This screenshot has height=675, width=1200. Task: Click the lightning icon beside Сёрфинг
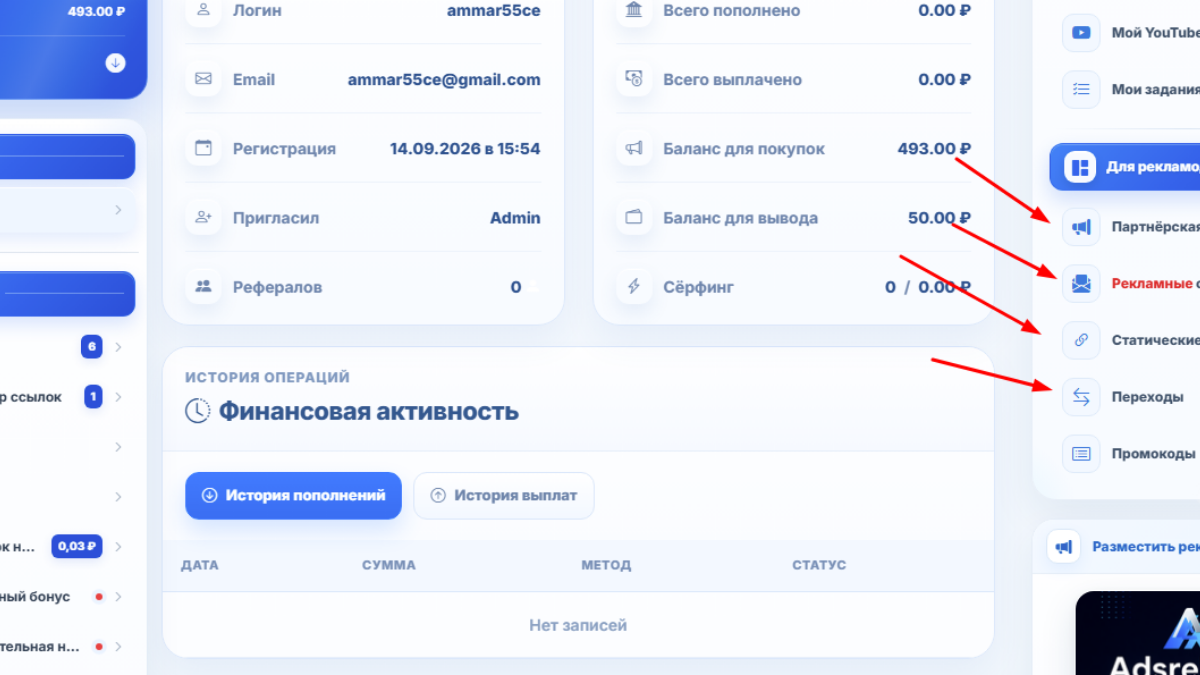click(634, 286)
